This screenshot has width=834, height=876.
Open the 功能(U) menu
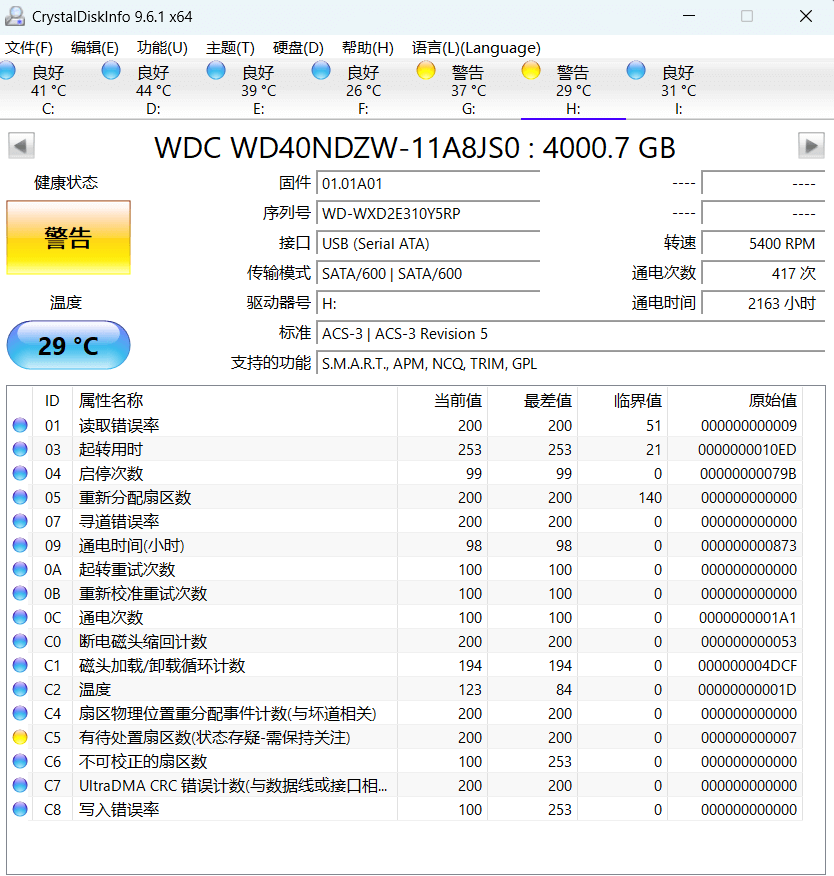click(x=162, y=48)
